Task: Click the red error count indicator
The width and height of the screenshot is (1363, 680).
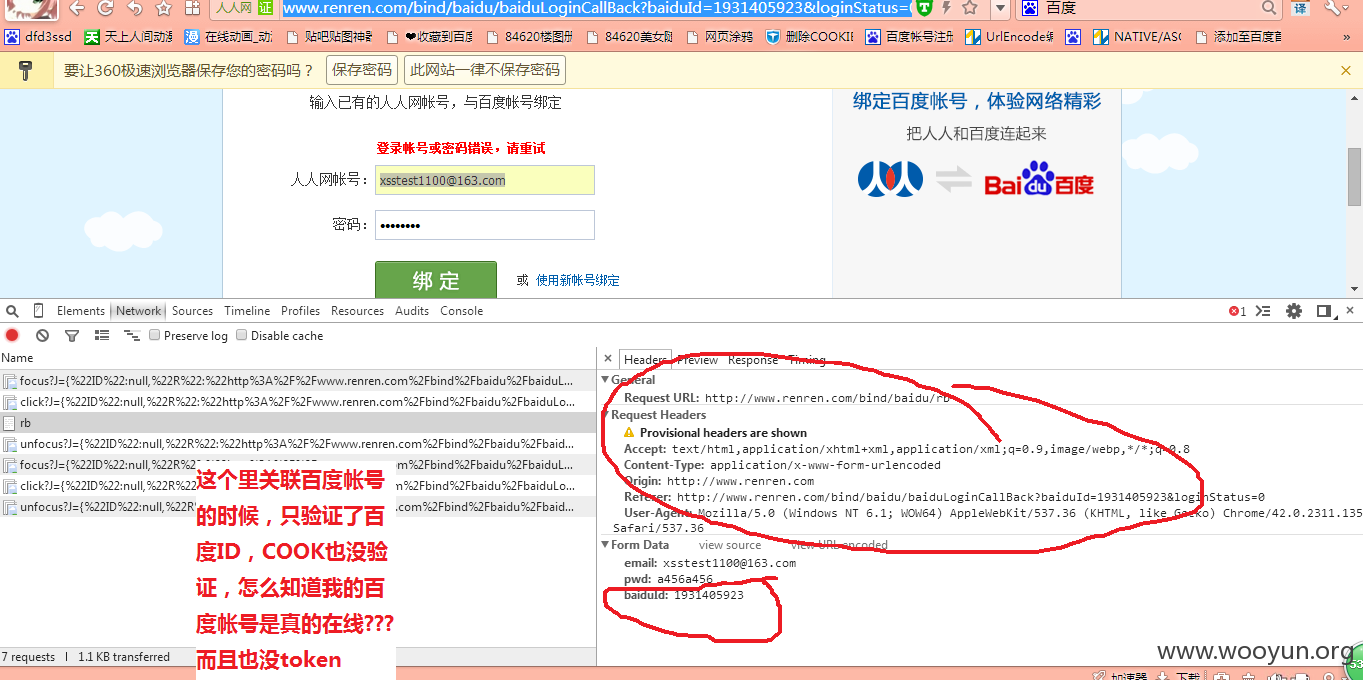Action: pyautogui.click(x=1237, y=311)
